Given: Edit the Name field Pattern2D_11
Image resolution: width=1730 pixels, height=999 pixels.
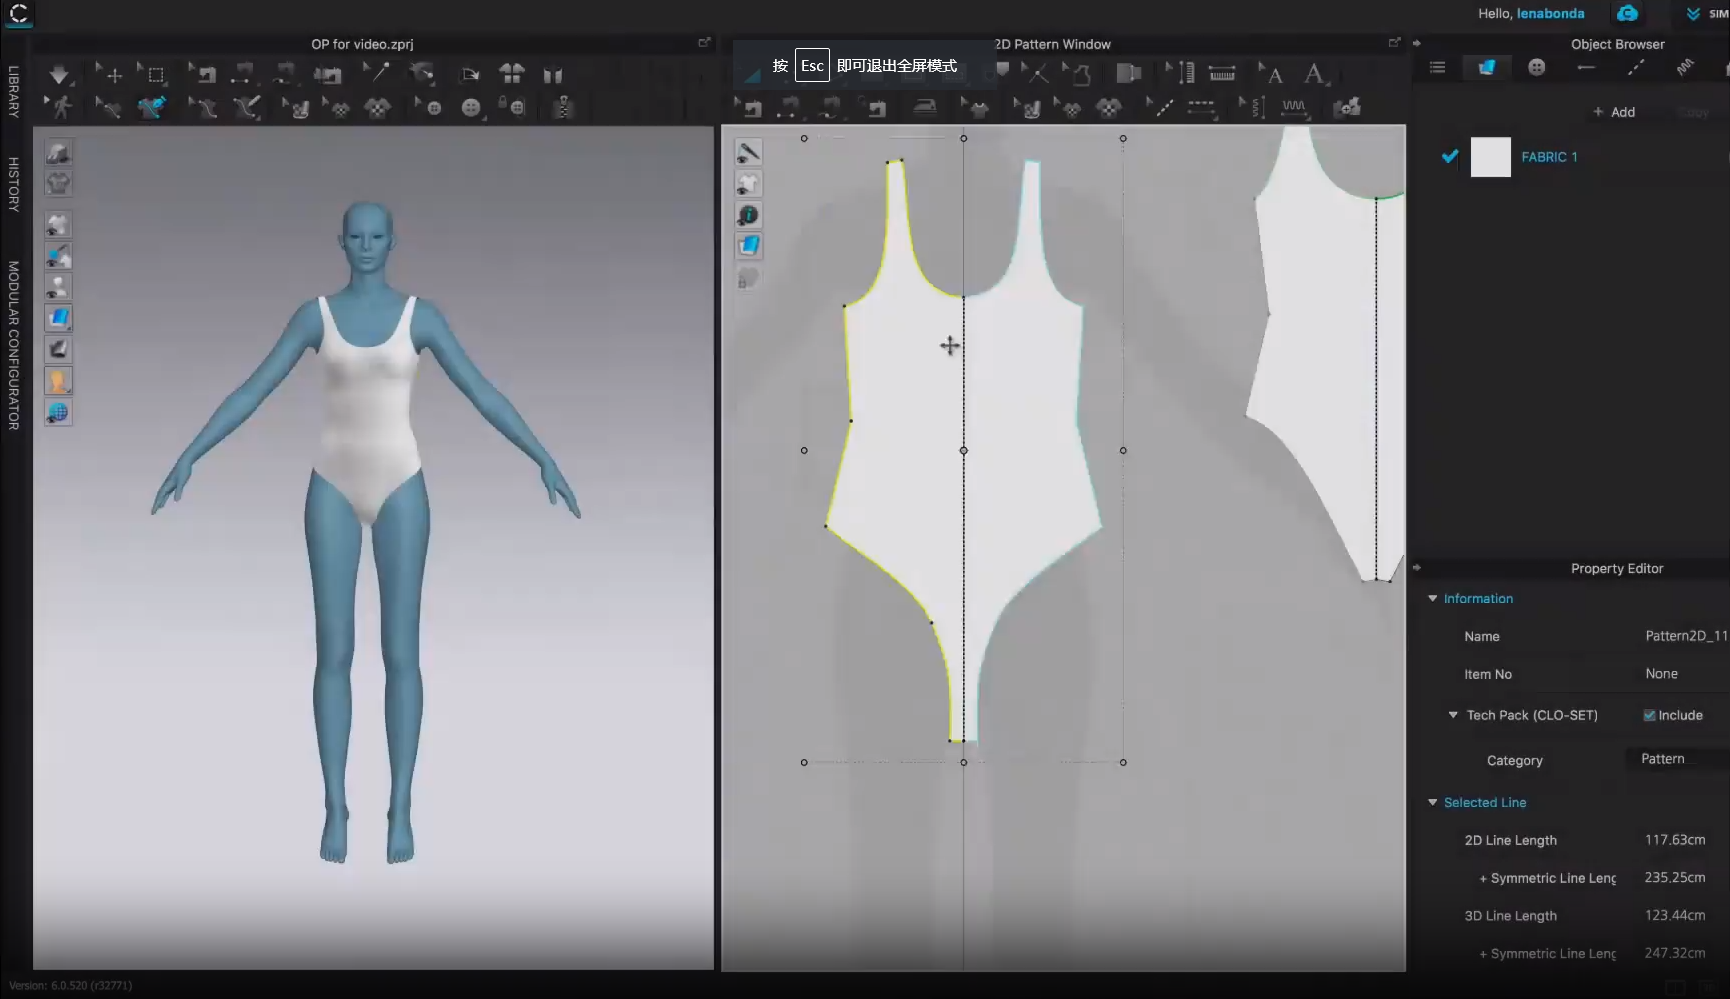Looking at the screenshot, I should pos(1685,636).
